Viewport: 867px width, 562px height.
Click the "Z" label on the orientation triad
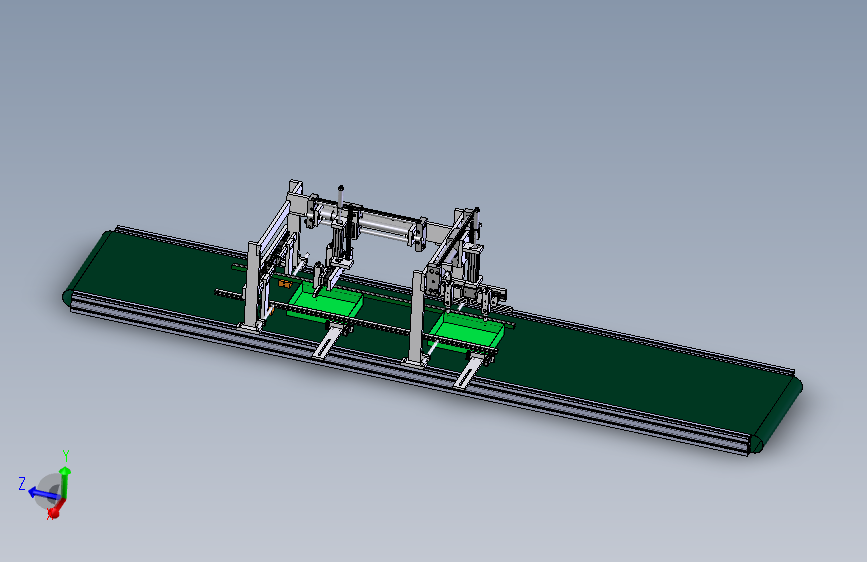(22, 484)
